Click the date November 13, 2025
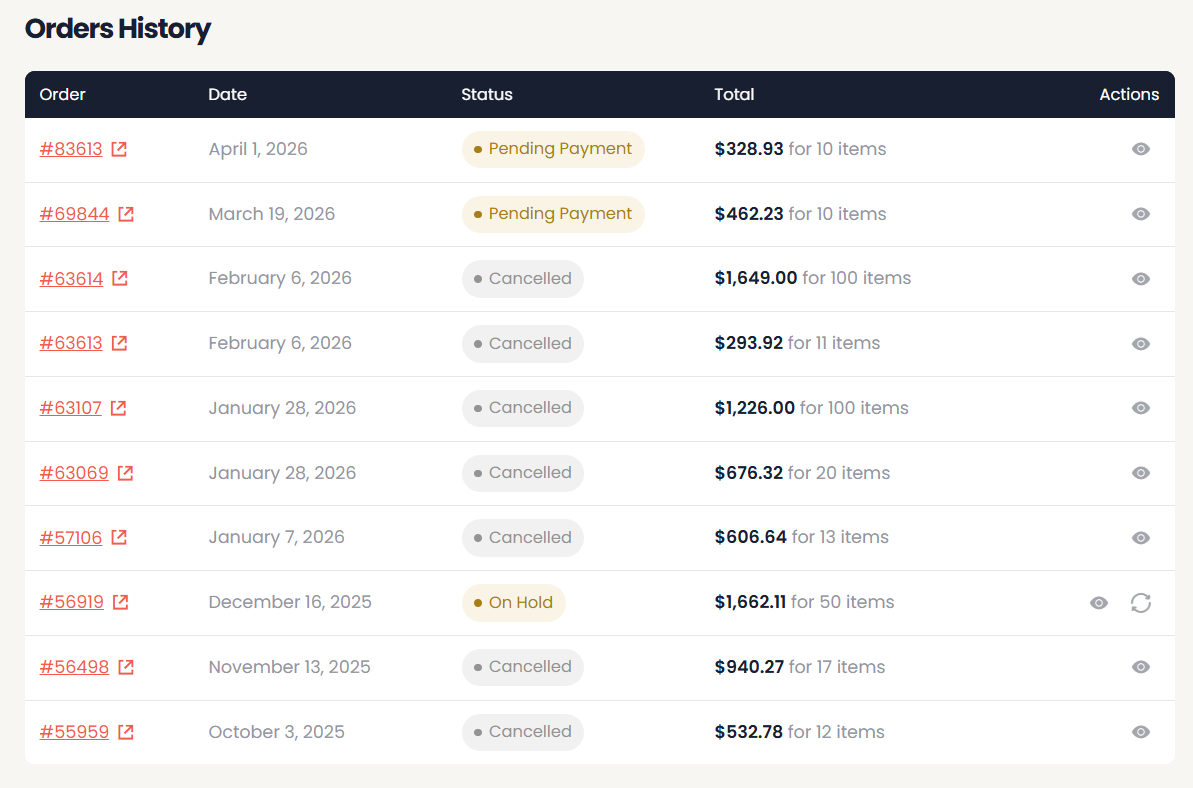This screenshot has width=1193, height=788. [289, 667]
